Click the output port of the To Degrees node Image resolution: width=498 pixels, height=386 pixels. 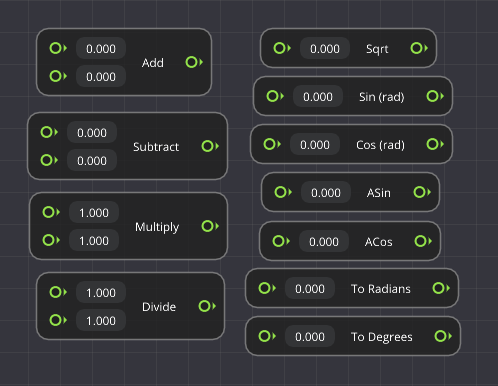(x=443, y=336)
